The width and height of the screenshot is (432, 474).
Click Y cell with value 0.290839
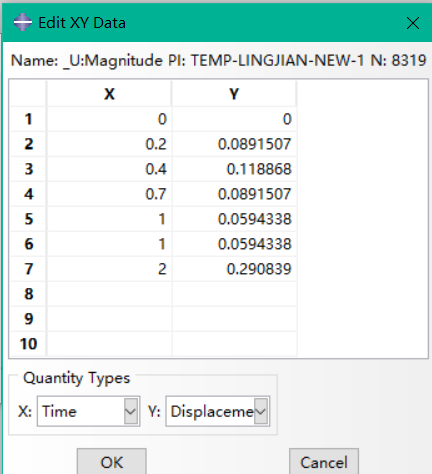coord(234,269)
